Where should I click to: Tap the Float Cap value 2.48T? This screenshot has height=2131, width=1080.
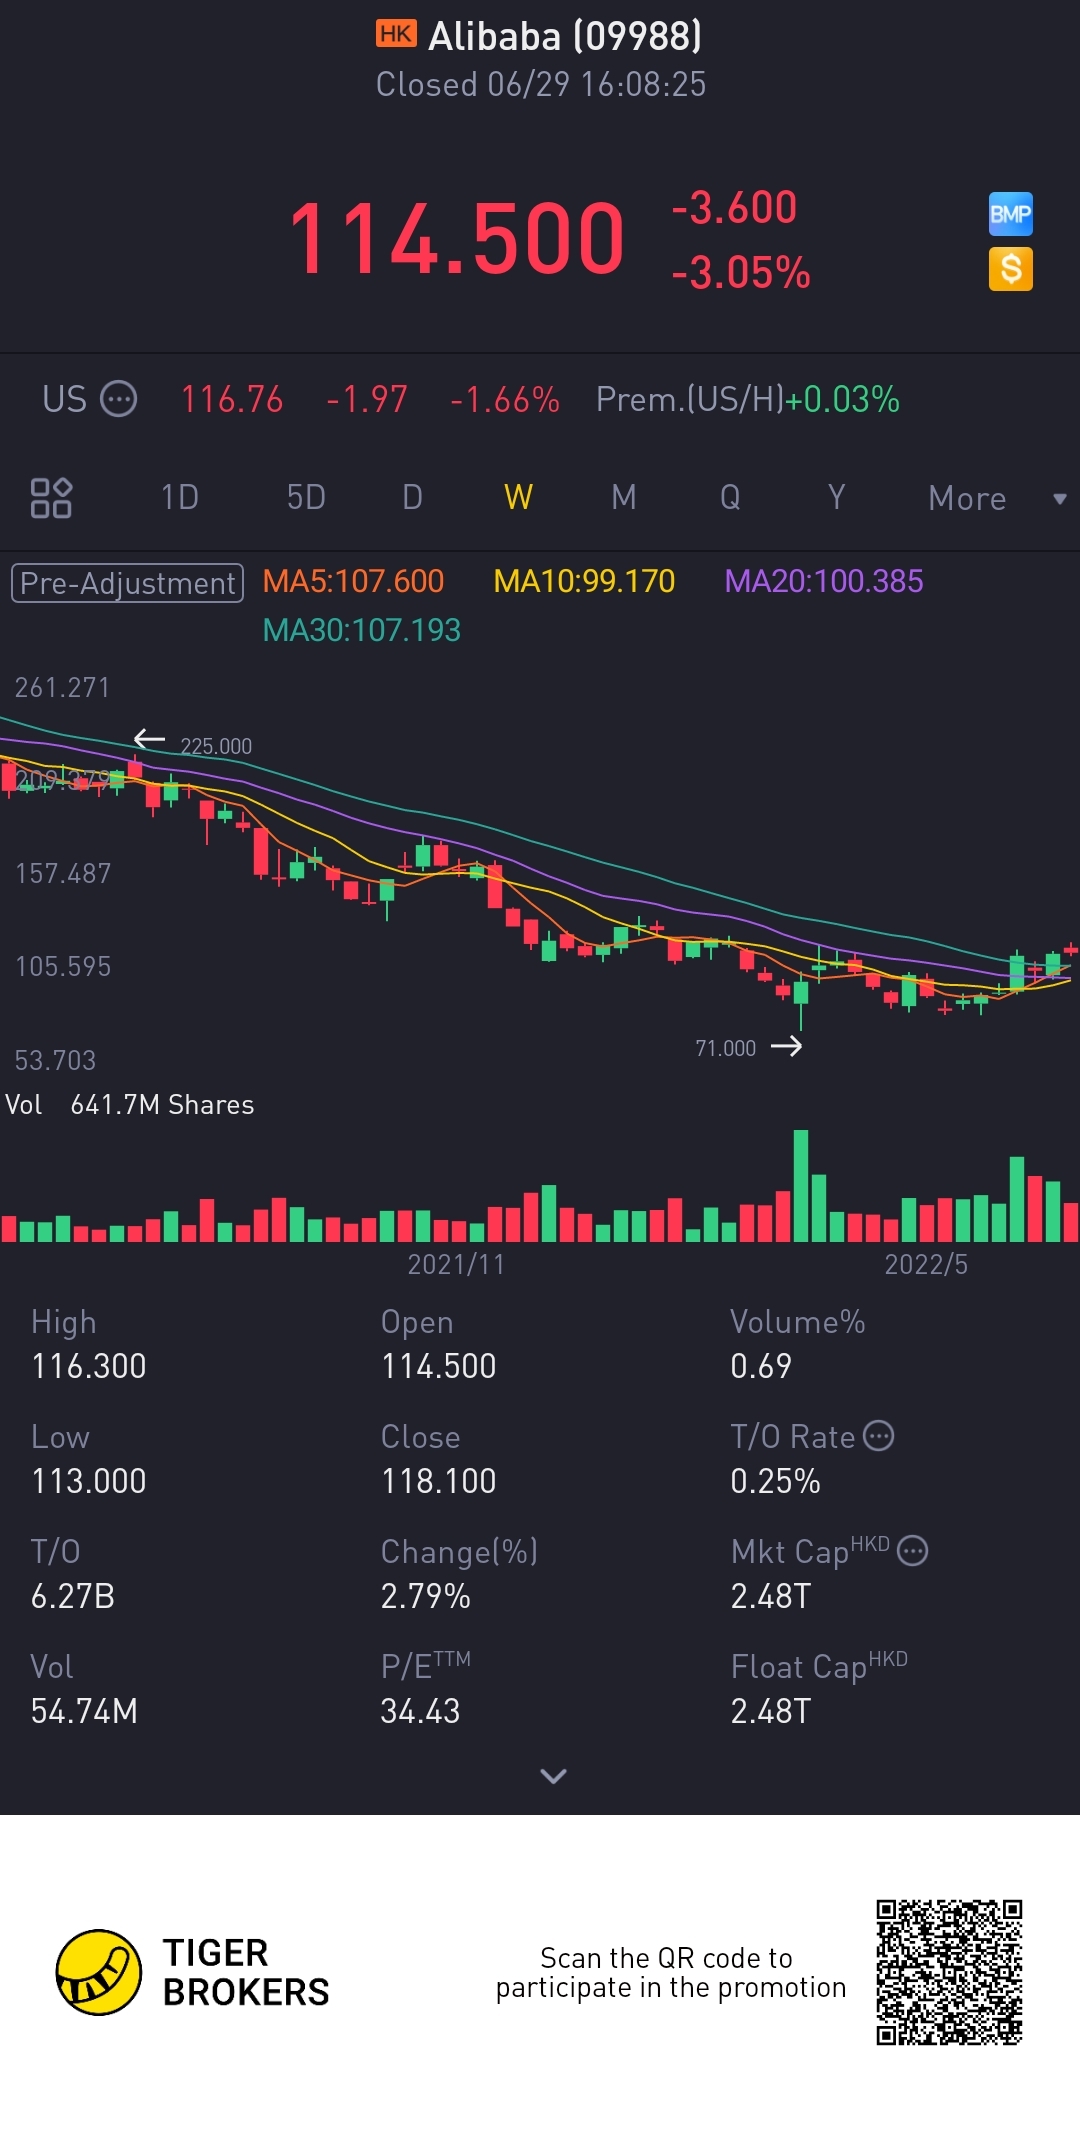click(771, 1711)
